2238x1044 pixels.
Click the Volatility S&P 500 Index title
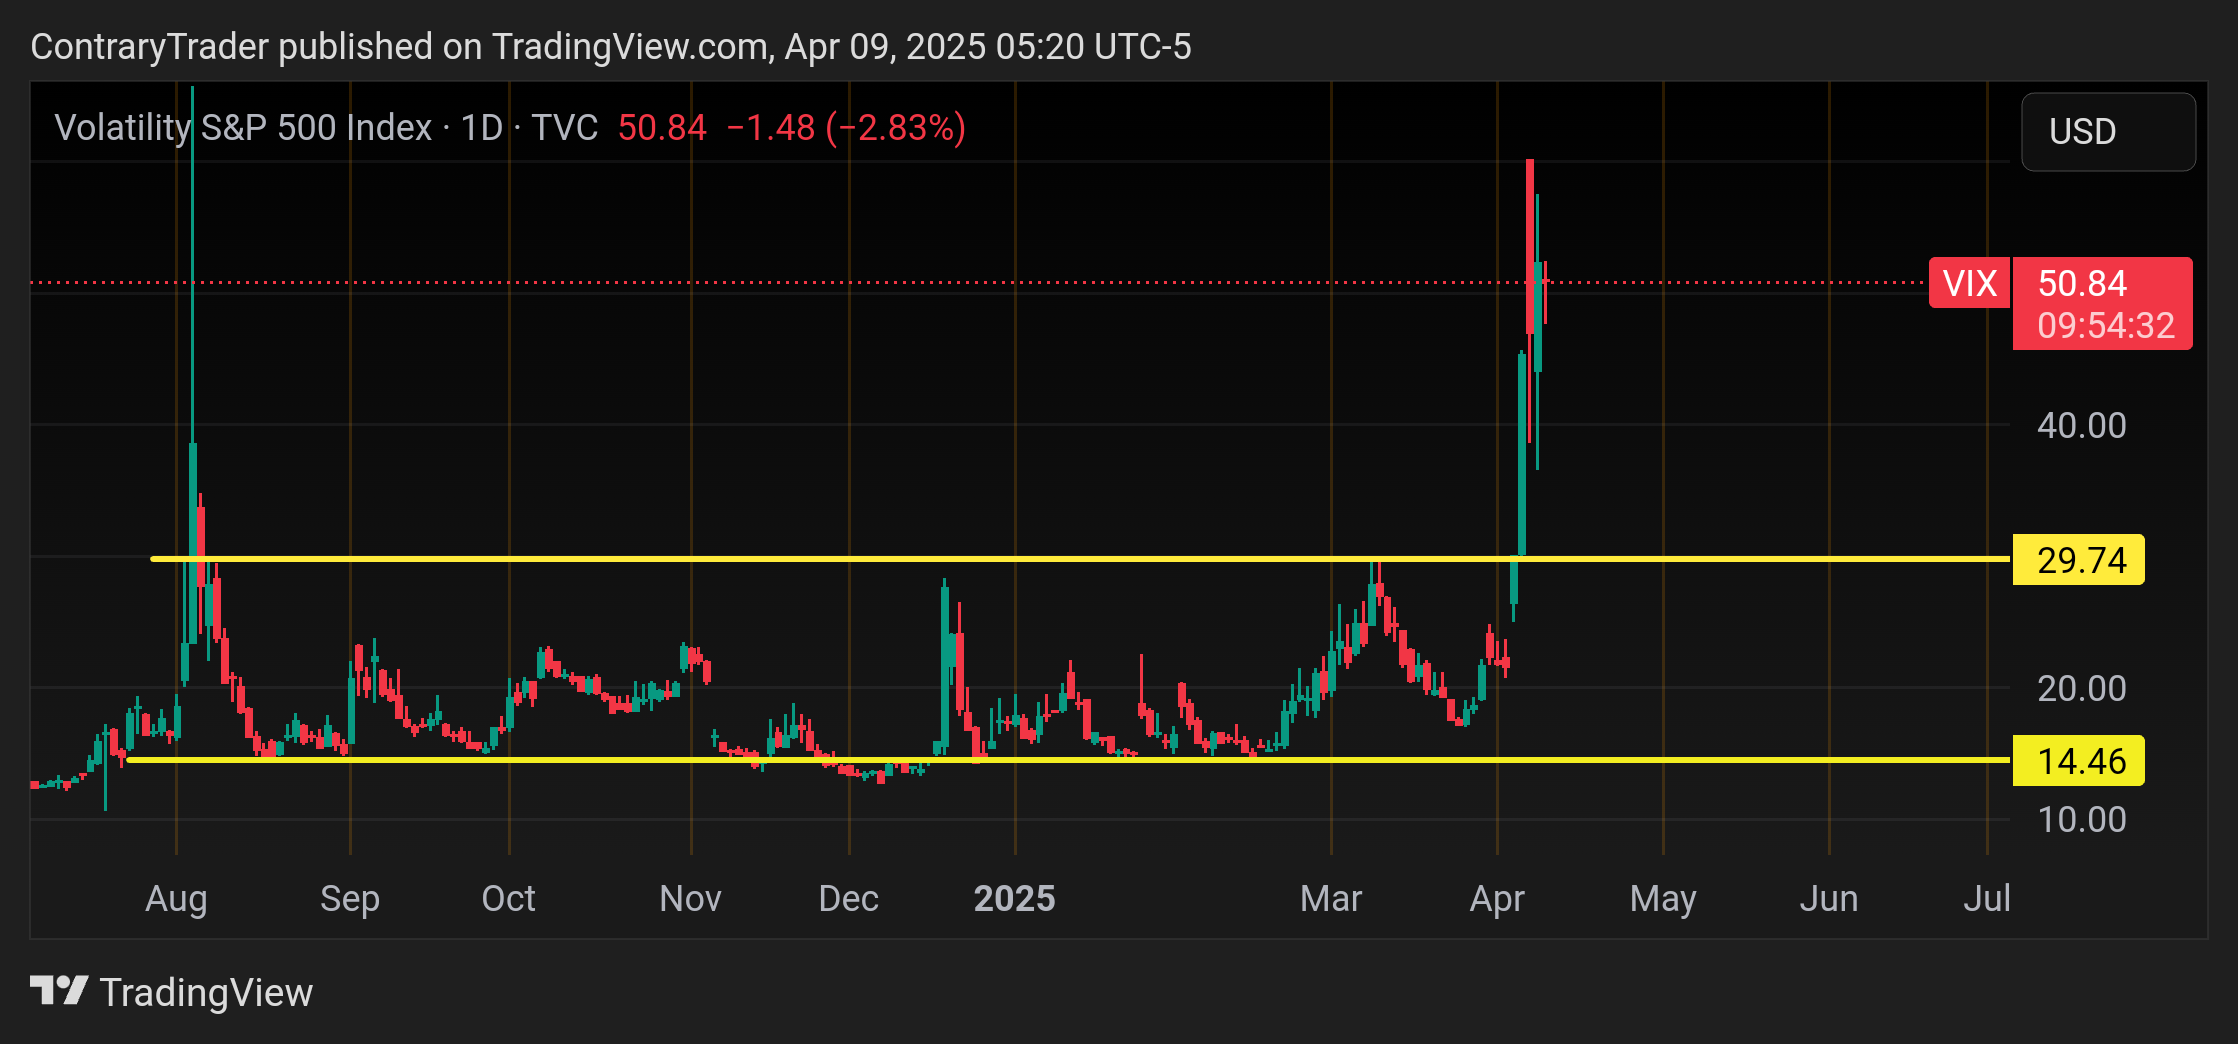pos(243,128)
